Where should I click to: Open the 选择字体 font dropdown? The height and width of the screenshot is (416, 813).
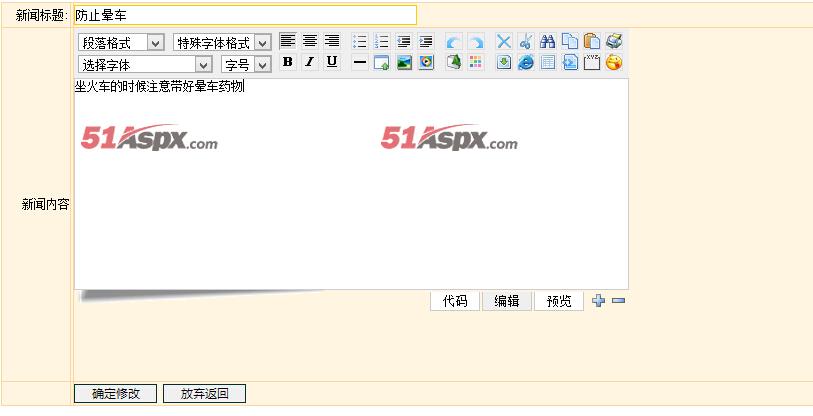(145, 64)
